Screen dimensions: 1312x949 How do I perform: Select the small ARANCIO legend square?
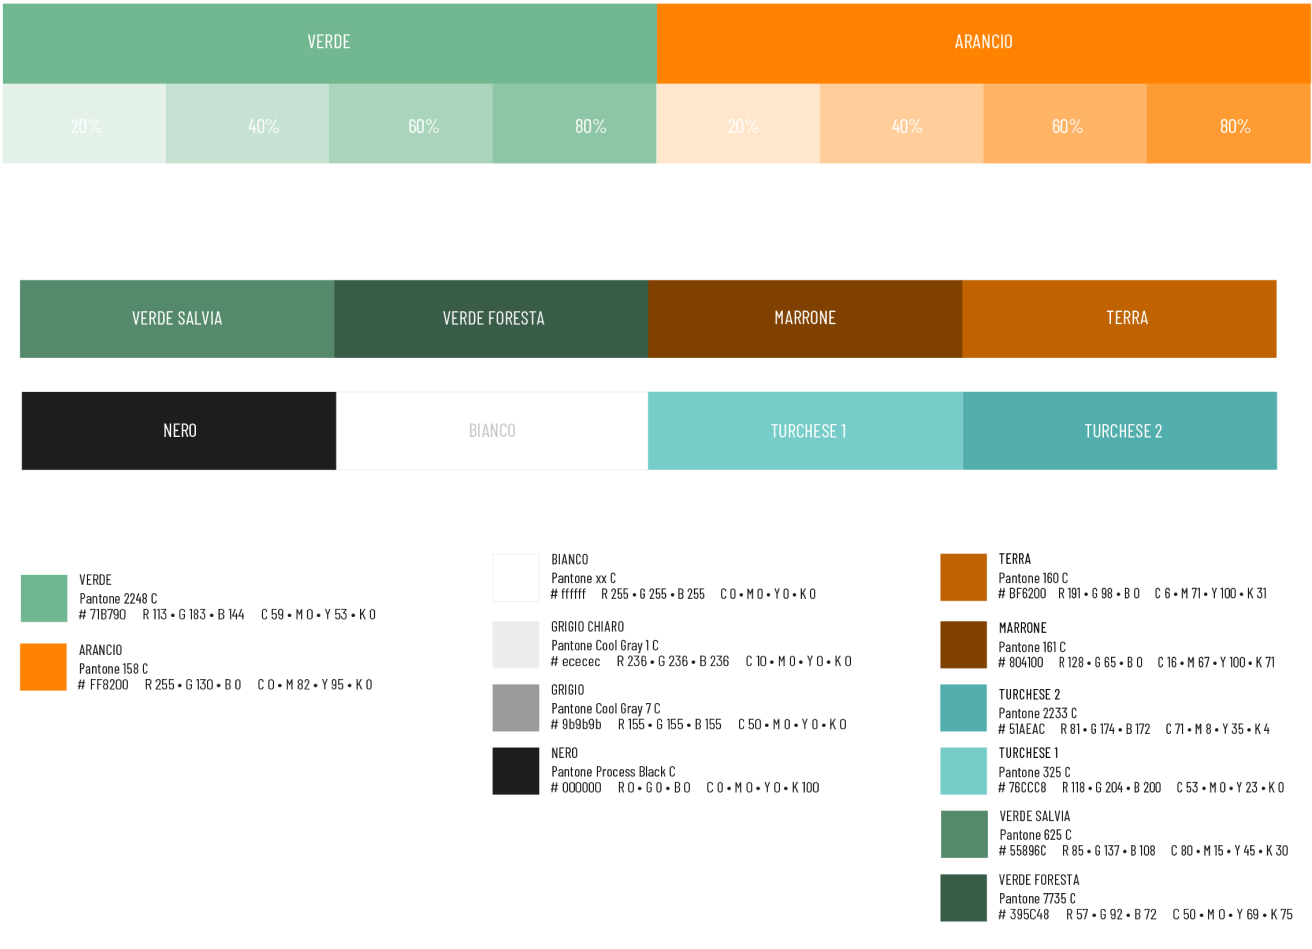(43, 667)
